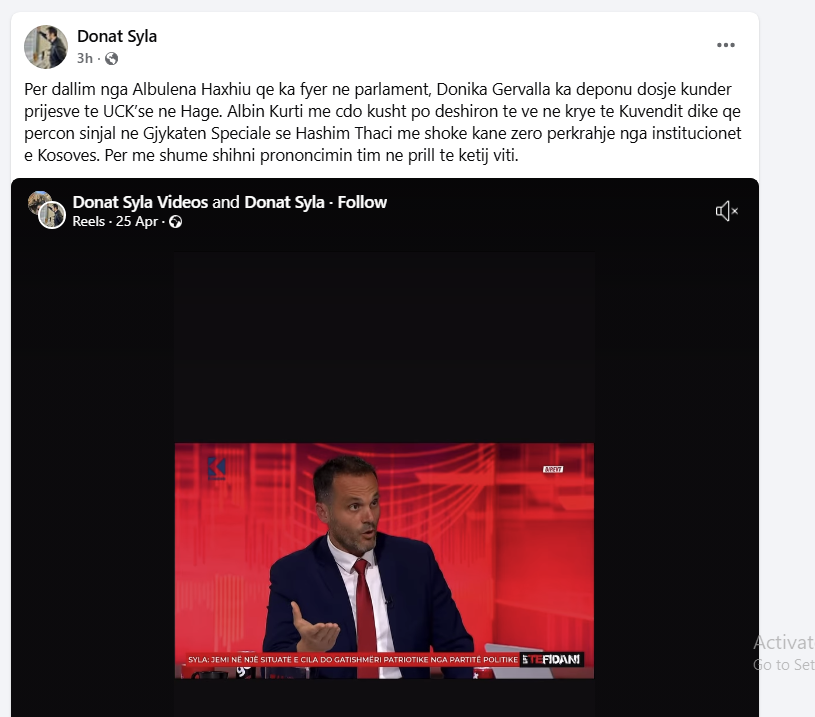Click the TË FIDANI show logo
Viewport: 815px width, 717px height.
pyautogui.click(x=551, y=659)
